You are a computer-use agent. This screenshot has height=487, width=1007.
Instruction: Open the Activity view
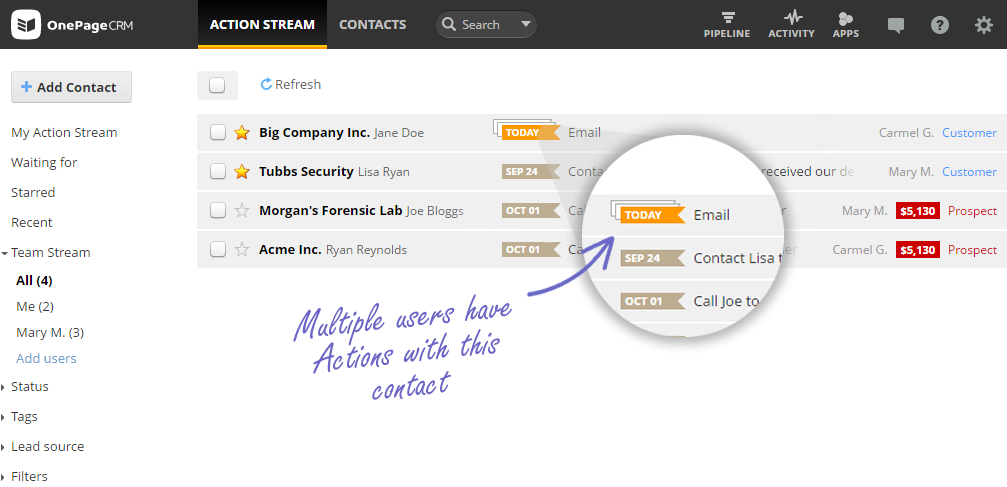click(x=791, y=24)
